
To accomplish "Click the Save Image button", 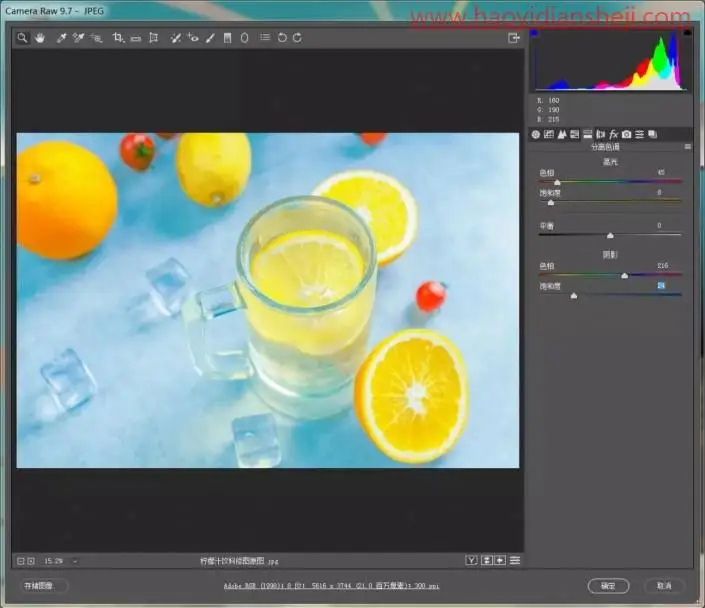I will (x=45, y=586).
